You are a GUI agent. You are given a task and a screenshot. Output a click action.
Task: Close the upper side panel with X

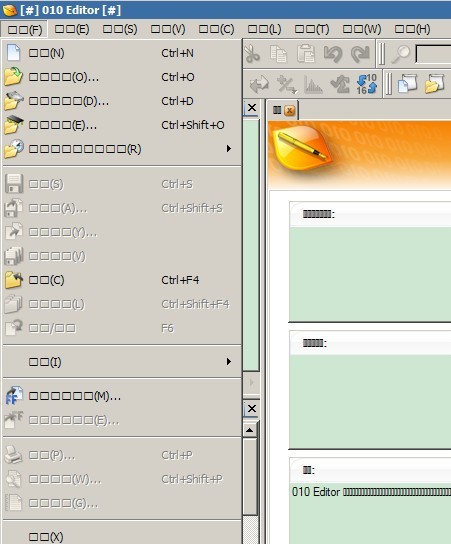(252, 108)
